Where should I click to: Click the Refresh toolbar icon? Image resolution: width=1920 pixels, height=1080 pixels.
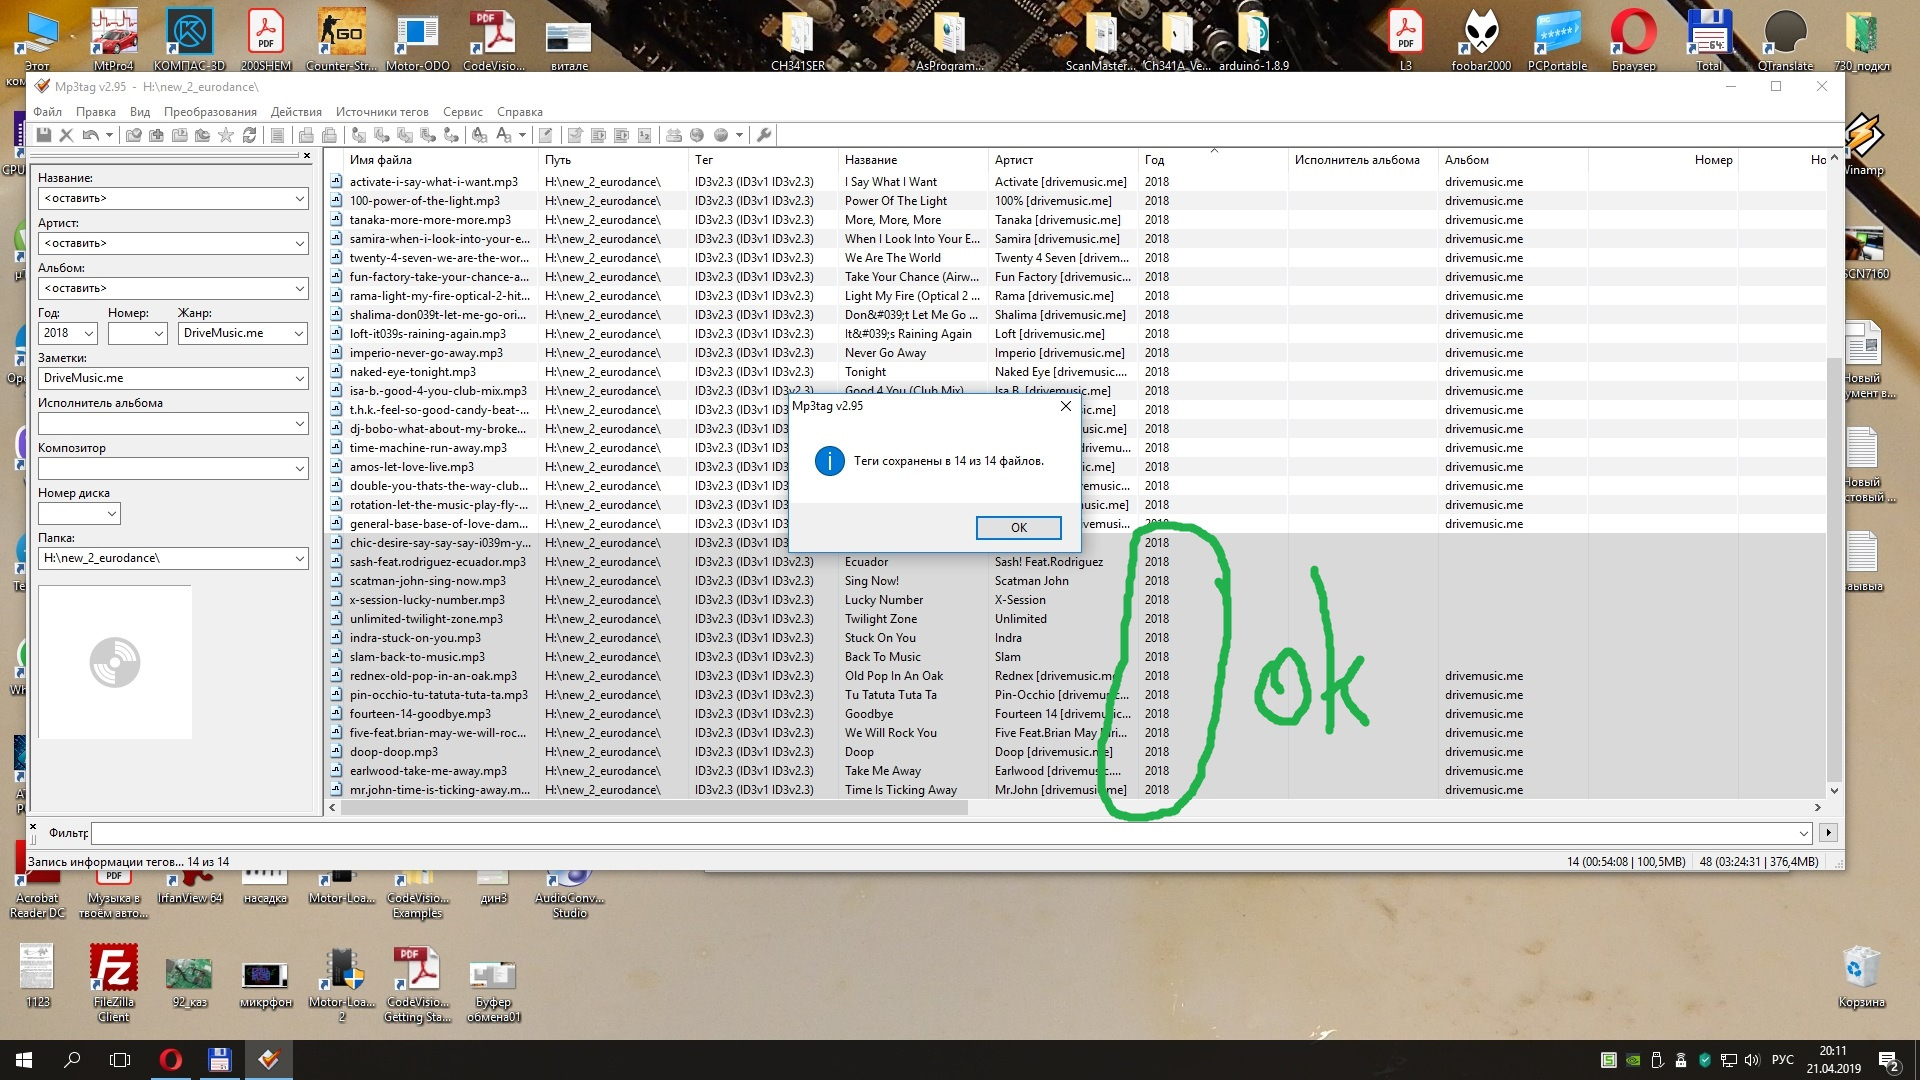point(249,135)
